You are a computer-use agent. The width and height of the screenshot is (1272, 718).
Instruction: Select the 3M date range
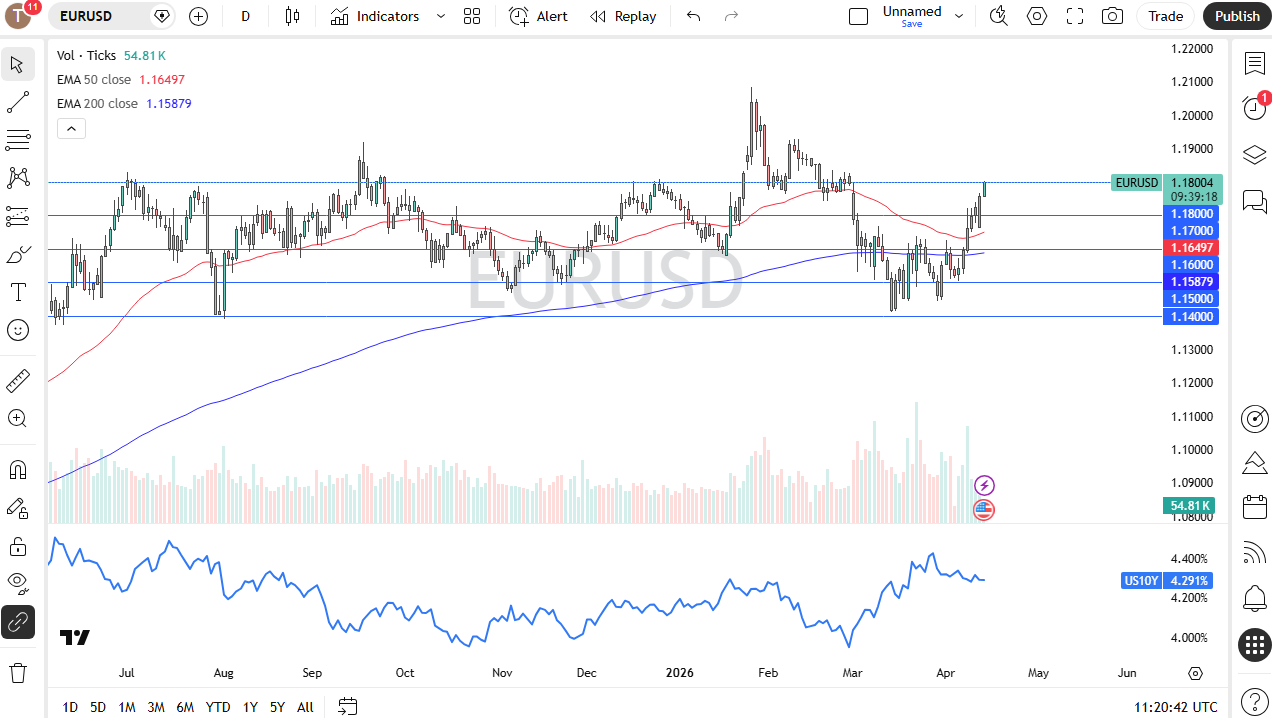[x=156, y=707]
